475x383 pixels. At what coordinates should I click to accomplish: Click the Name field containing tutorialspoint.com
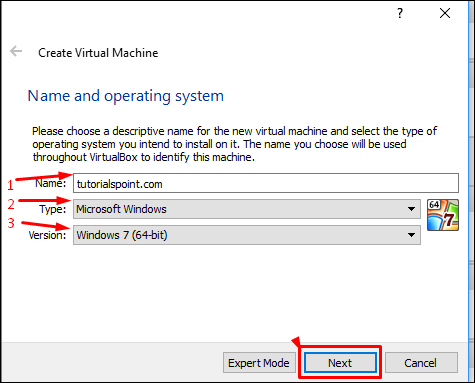(266, 183)
